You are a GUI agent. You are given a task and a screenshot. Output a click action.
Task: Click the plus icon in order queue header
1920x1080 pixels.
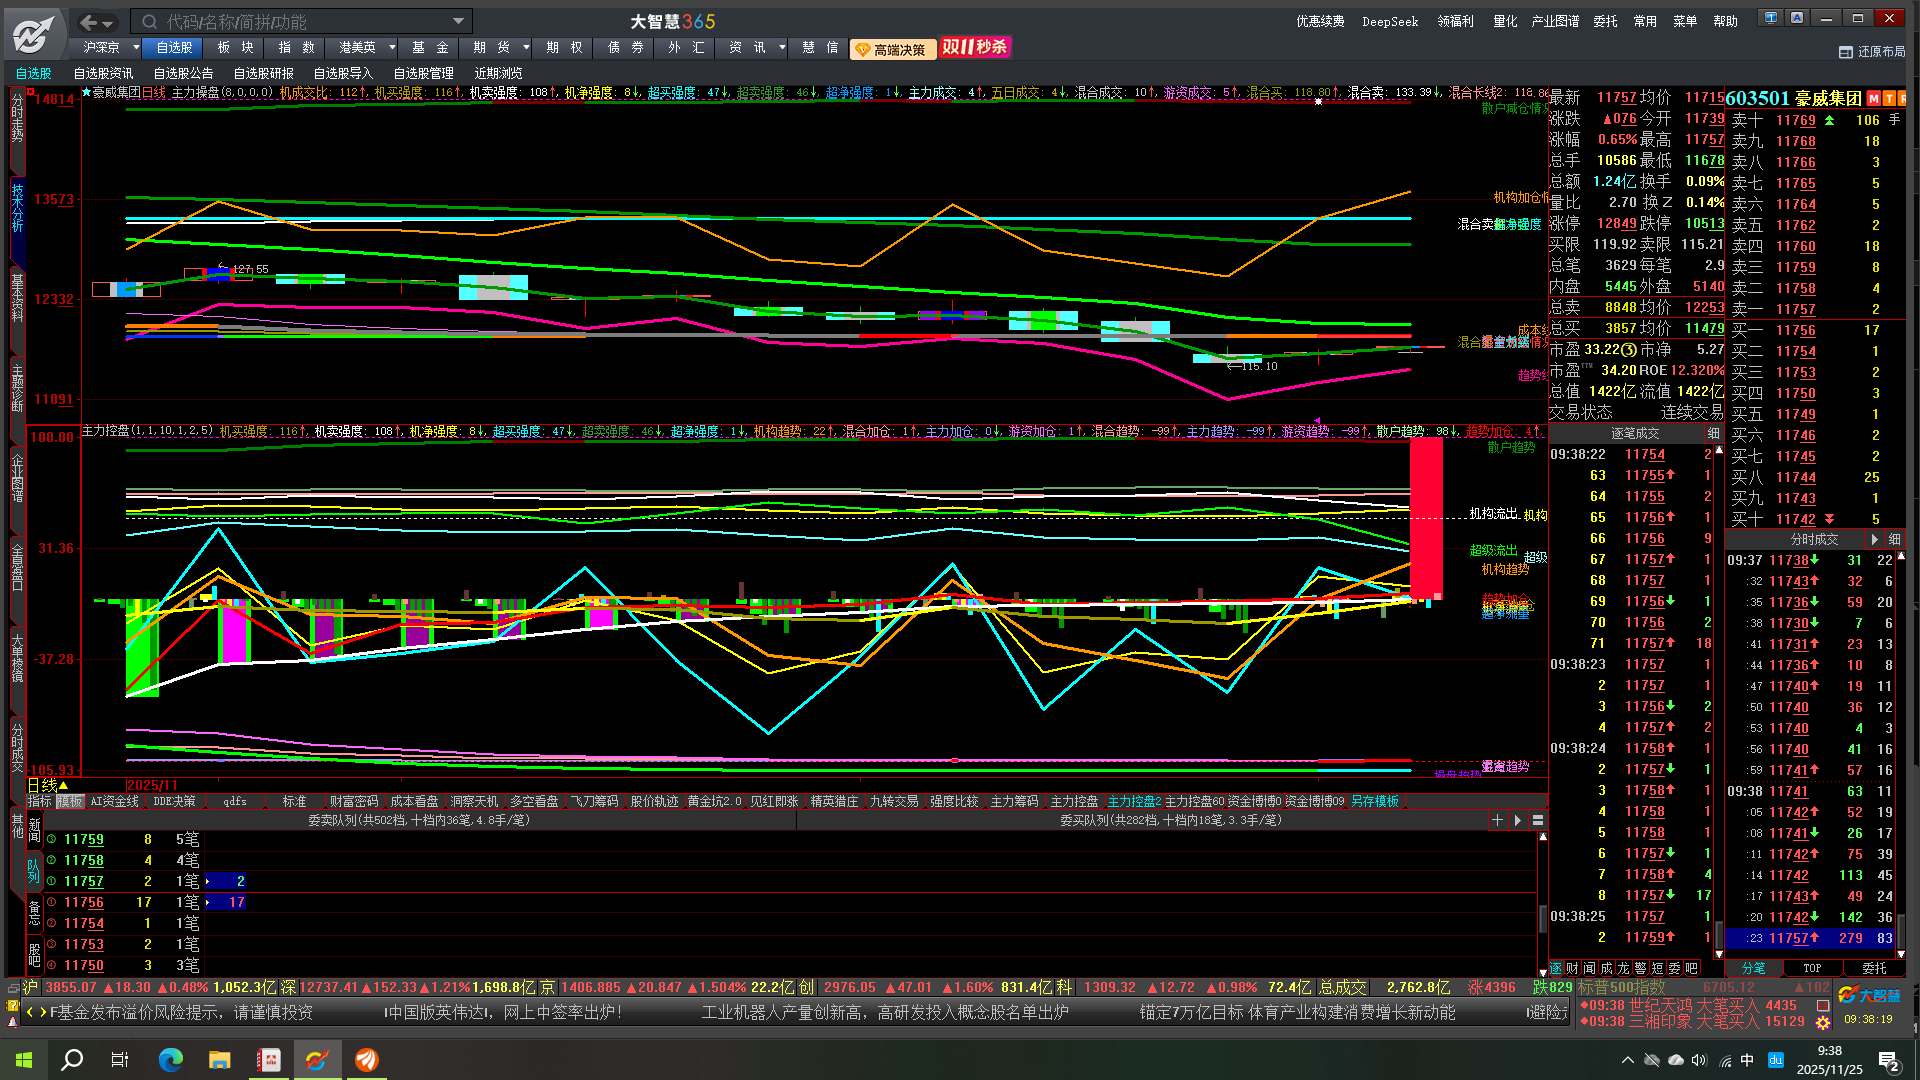[x=1497, y=820]
